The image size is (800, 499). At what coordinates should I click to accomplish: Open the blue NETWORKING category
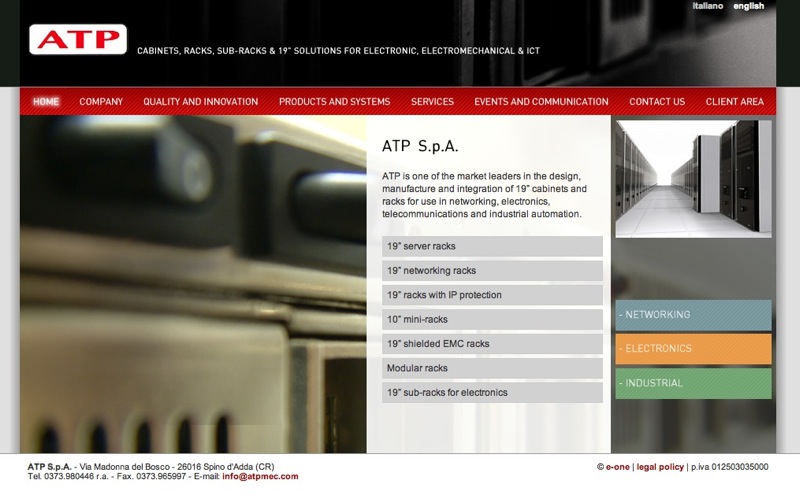pyautogui.click(x=693, y=315)
